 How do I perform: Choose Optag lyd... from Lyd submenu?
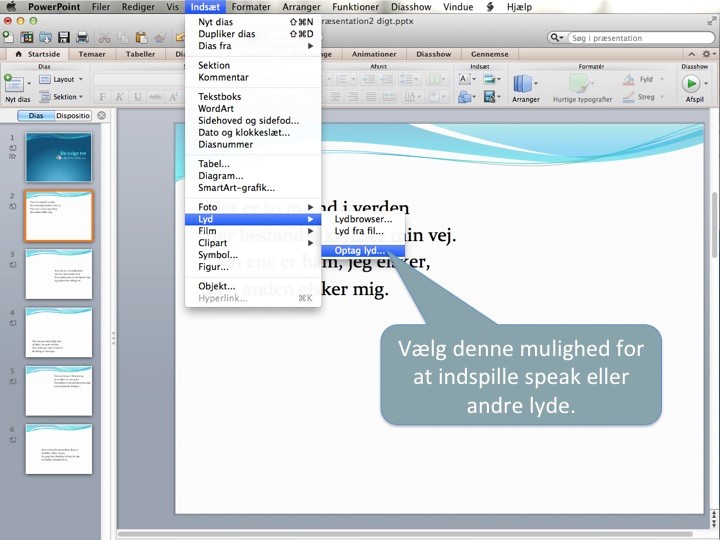pyautogui.click(x=363, y=251)
